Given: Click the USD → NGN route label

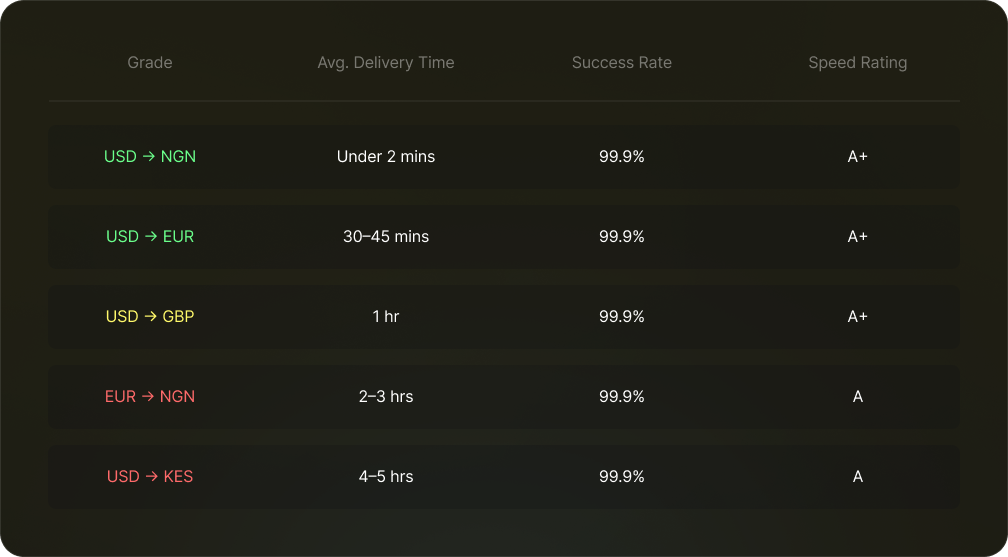Looking at the screenshot, I should coord(150,156).
